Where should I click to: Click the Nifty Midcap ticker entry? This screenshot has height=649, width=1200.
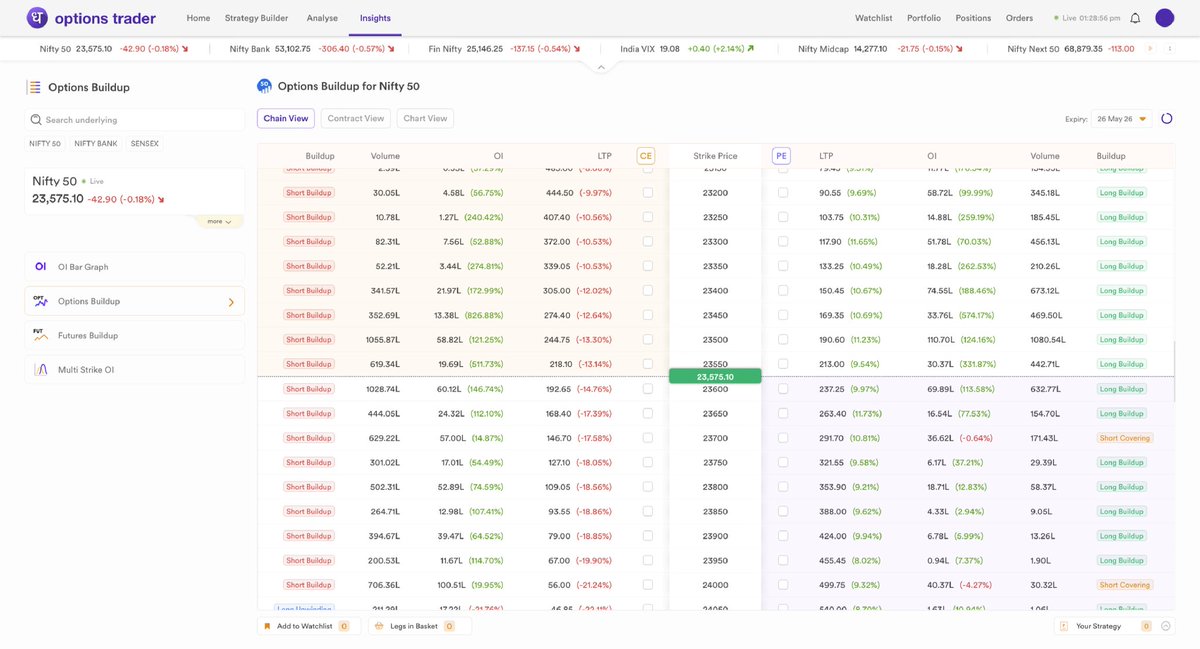(882, 48)
